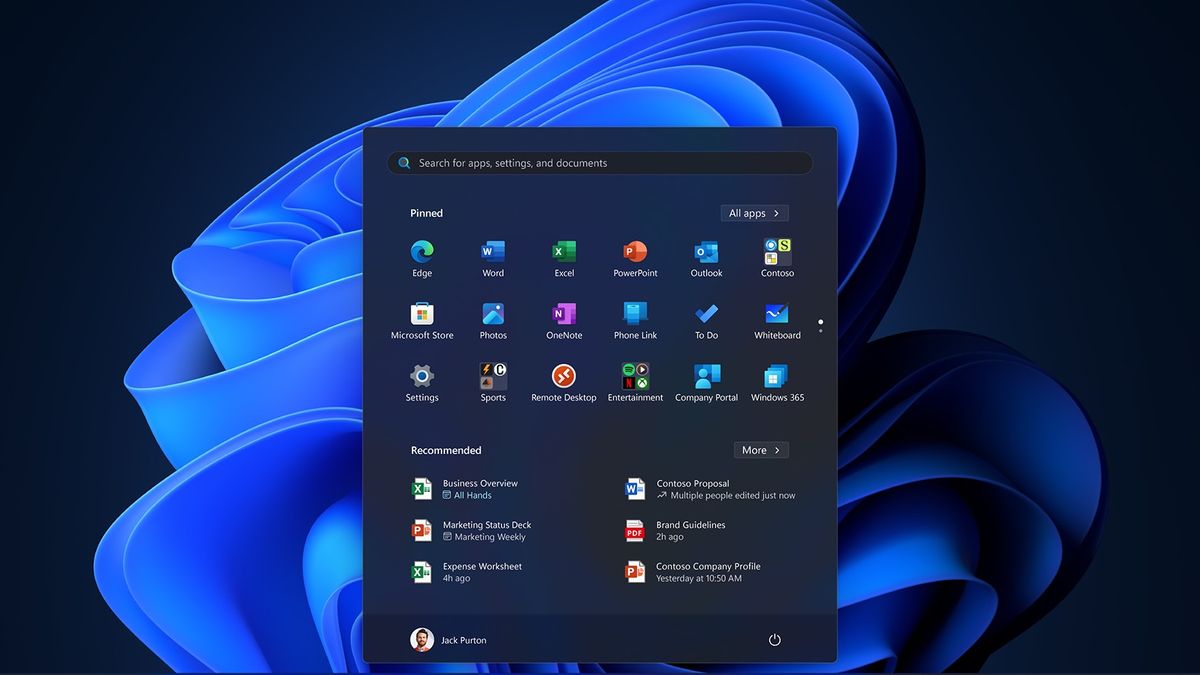Go to the second pinned apps page dot
Screen dimensions: 1200x675
(820, 330)
